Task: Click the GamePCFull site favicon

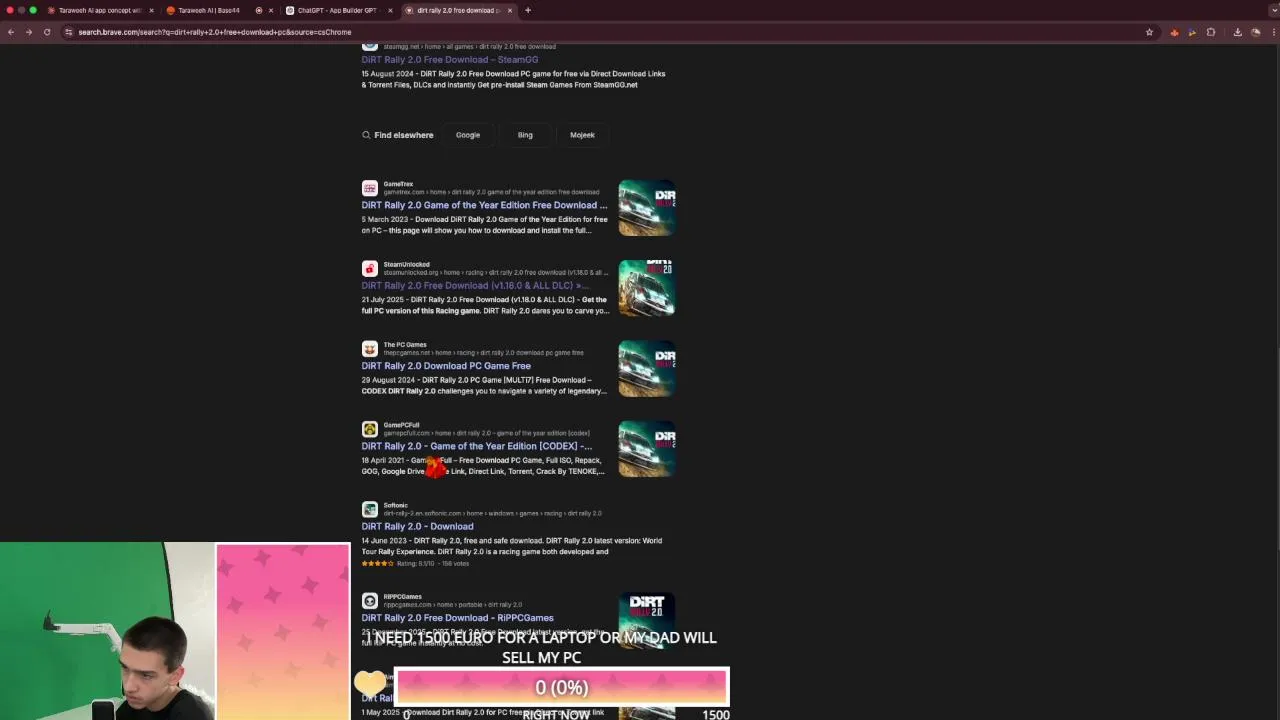Action: 370,428
